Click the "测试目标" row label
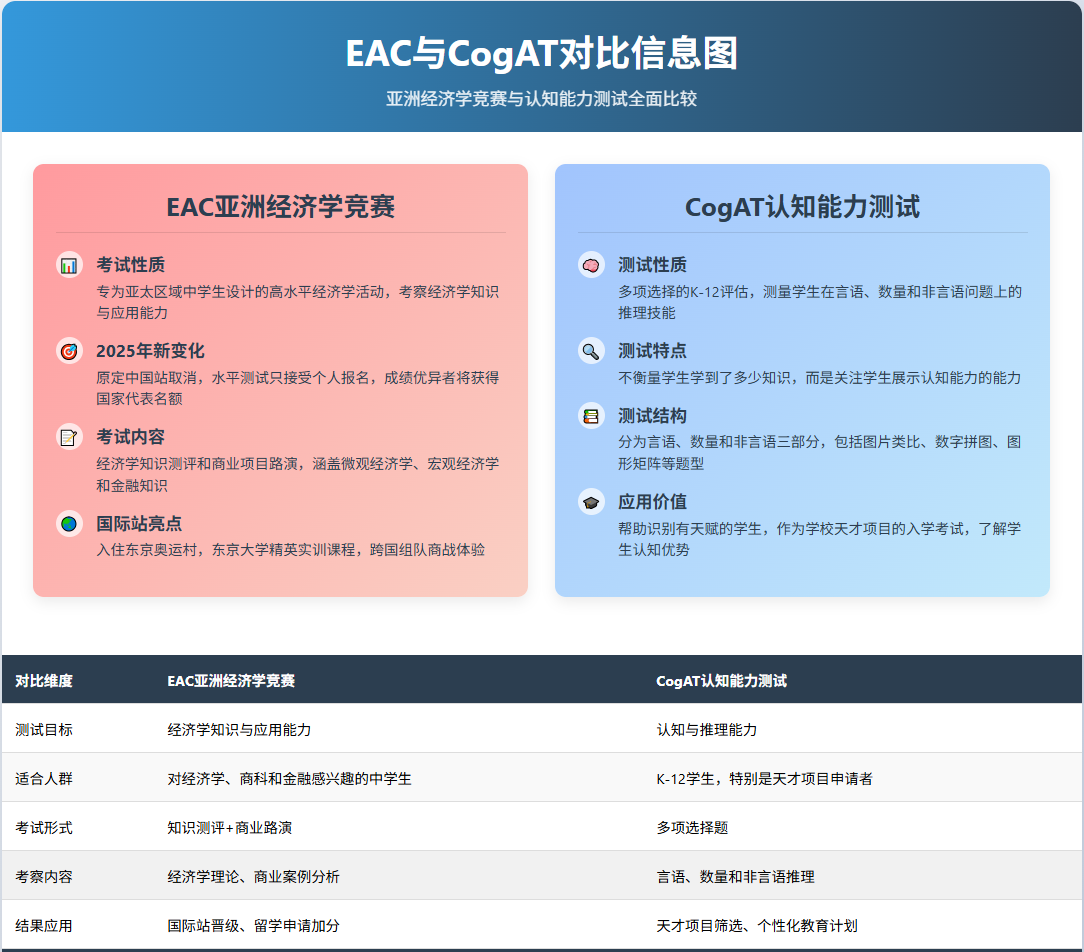This screenshot has width=1084, height=952. point(44,730)
